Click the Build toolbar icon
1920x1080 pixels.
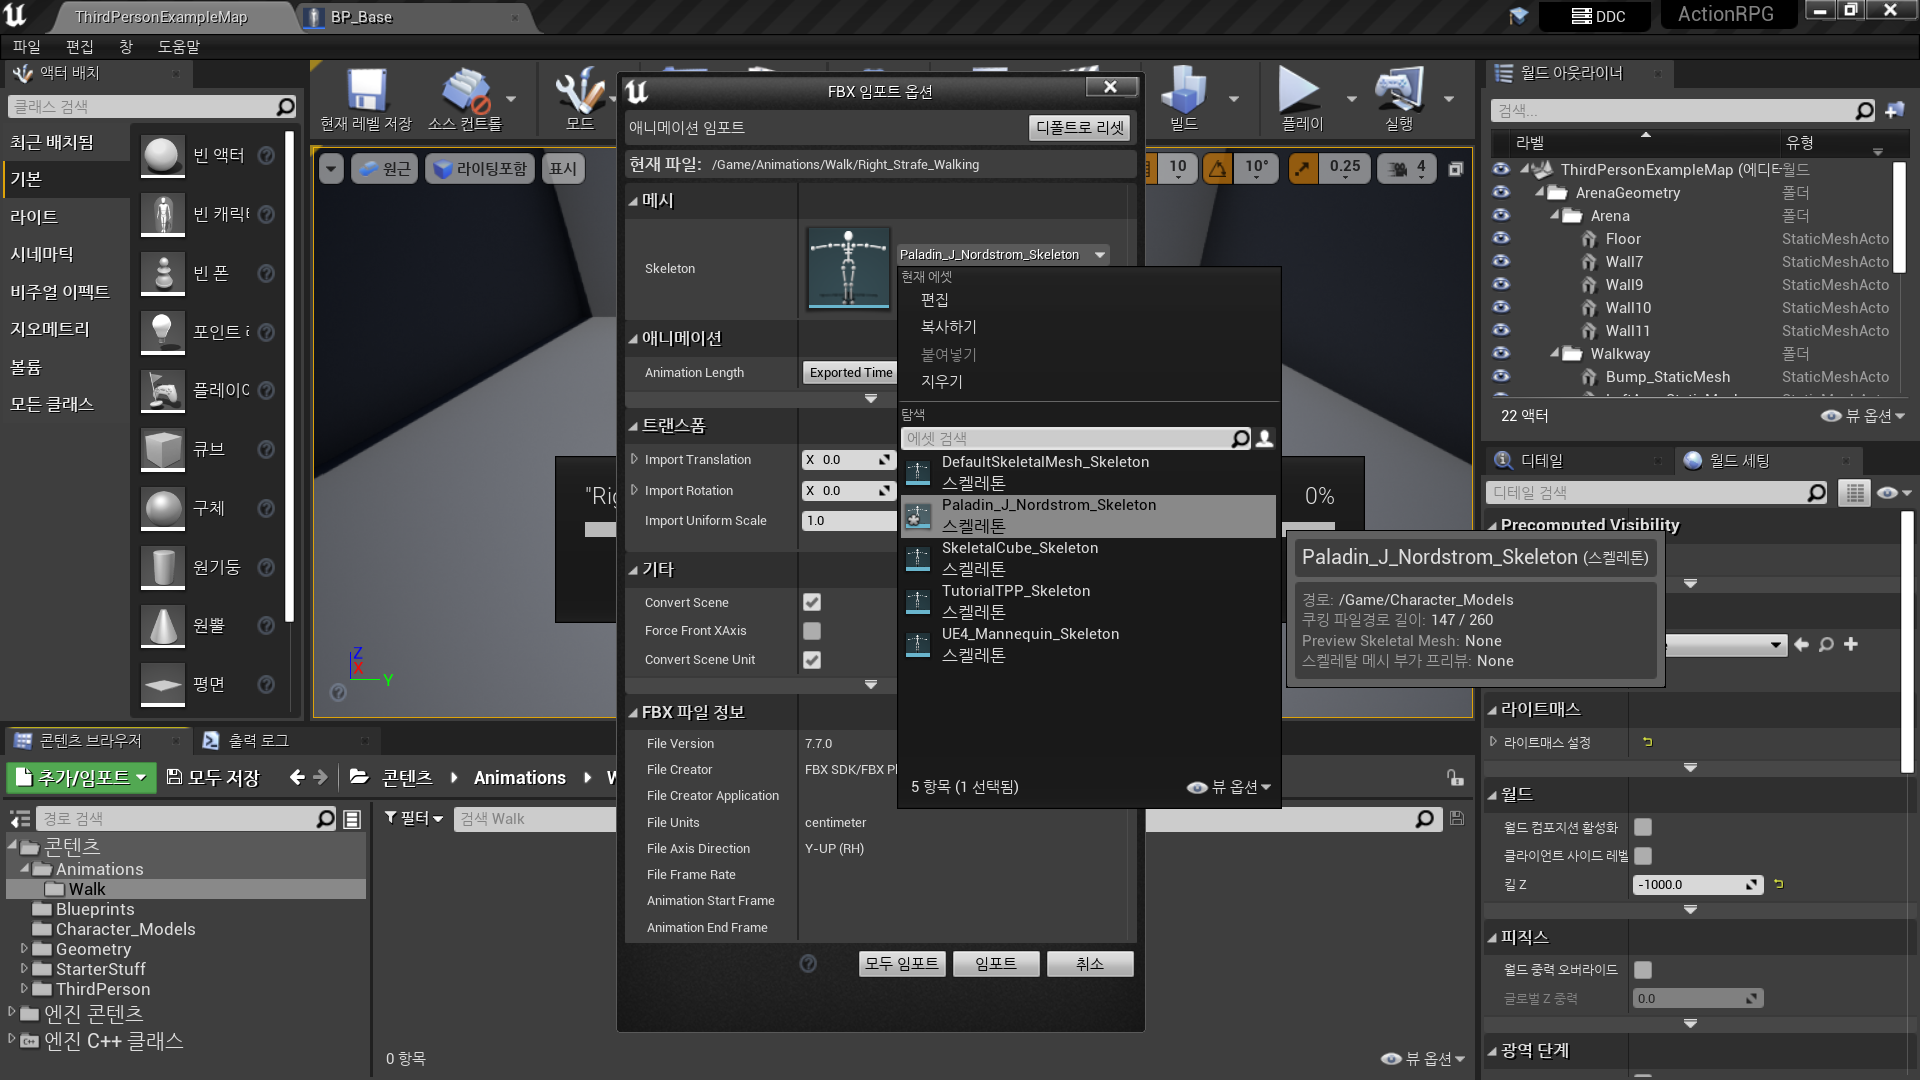[x=1184, y=90]
